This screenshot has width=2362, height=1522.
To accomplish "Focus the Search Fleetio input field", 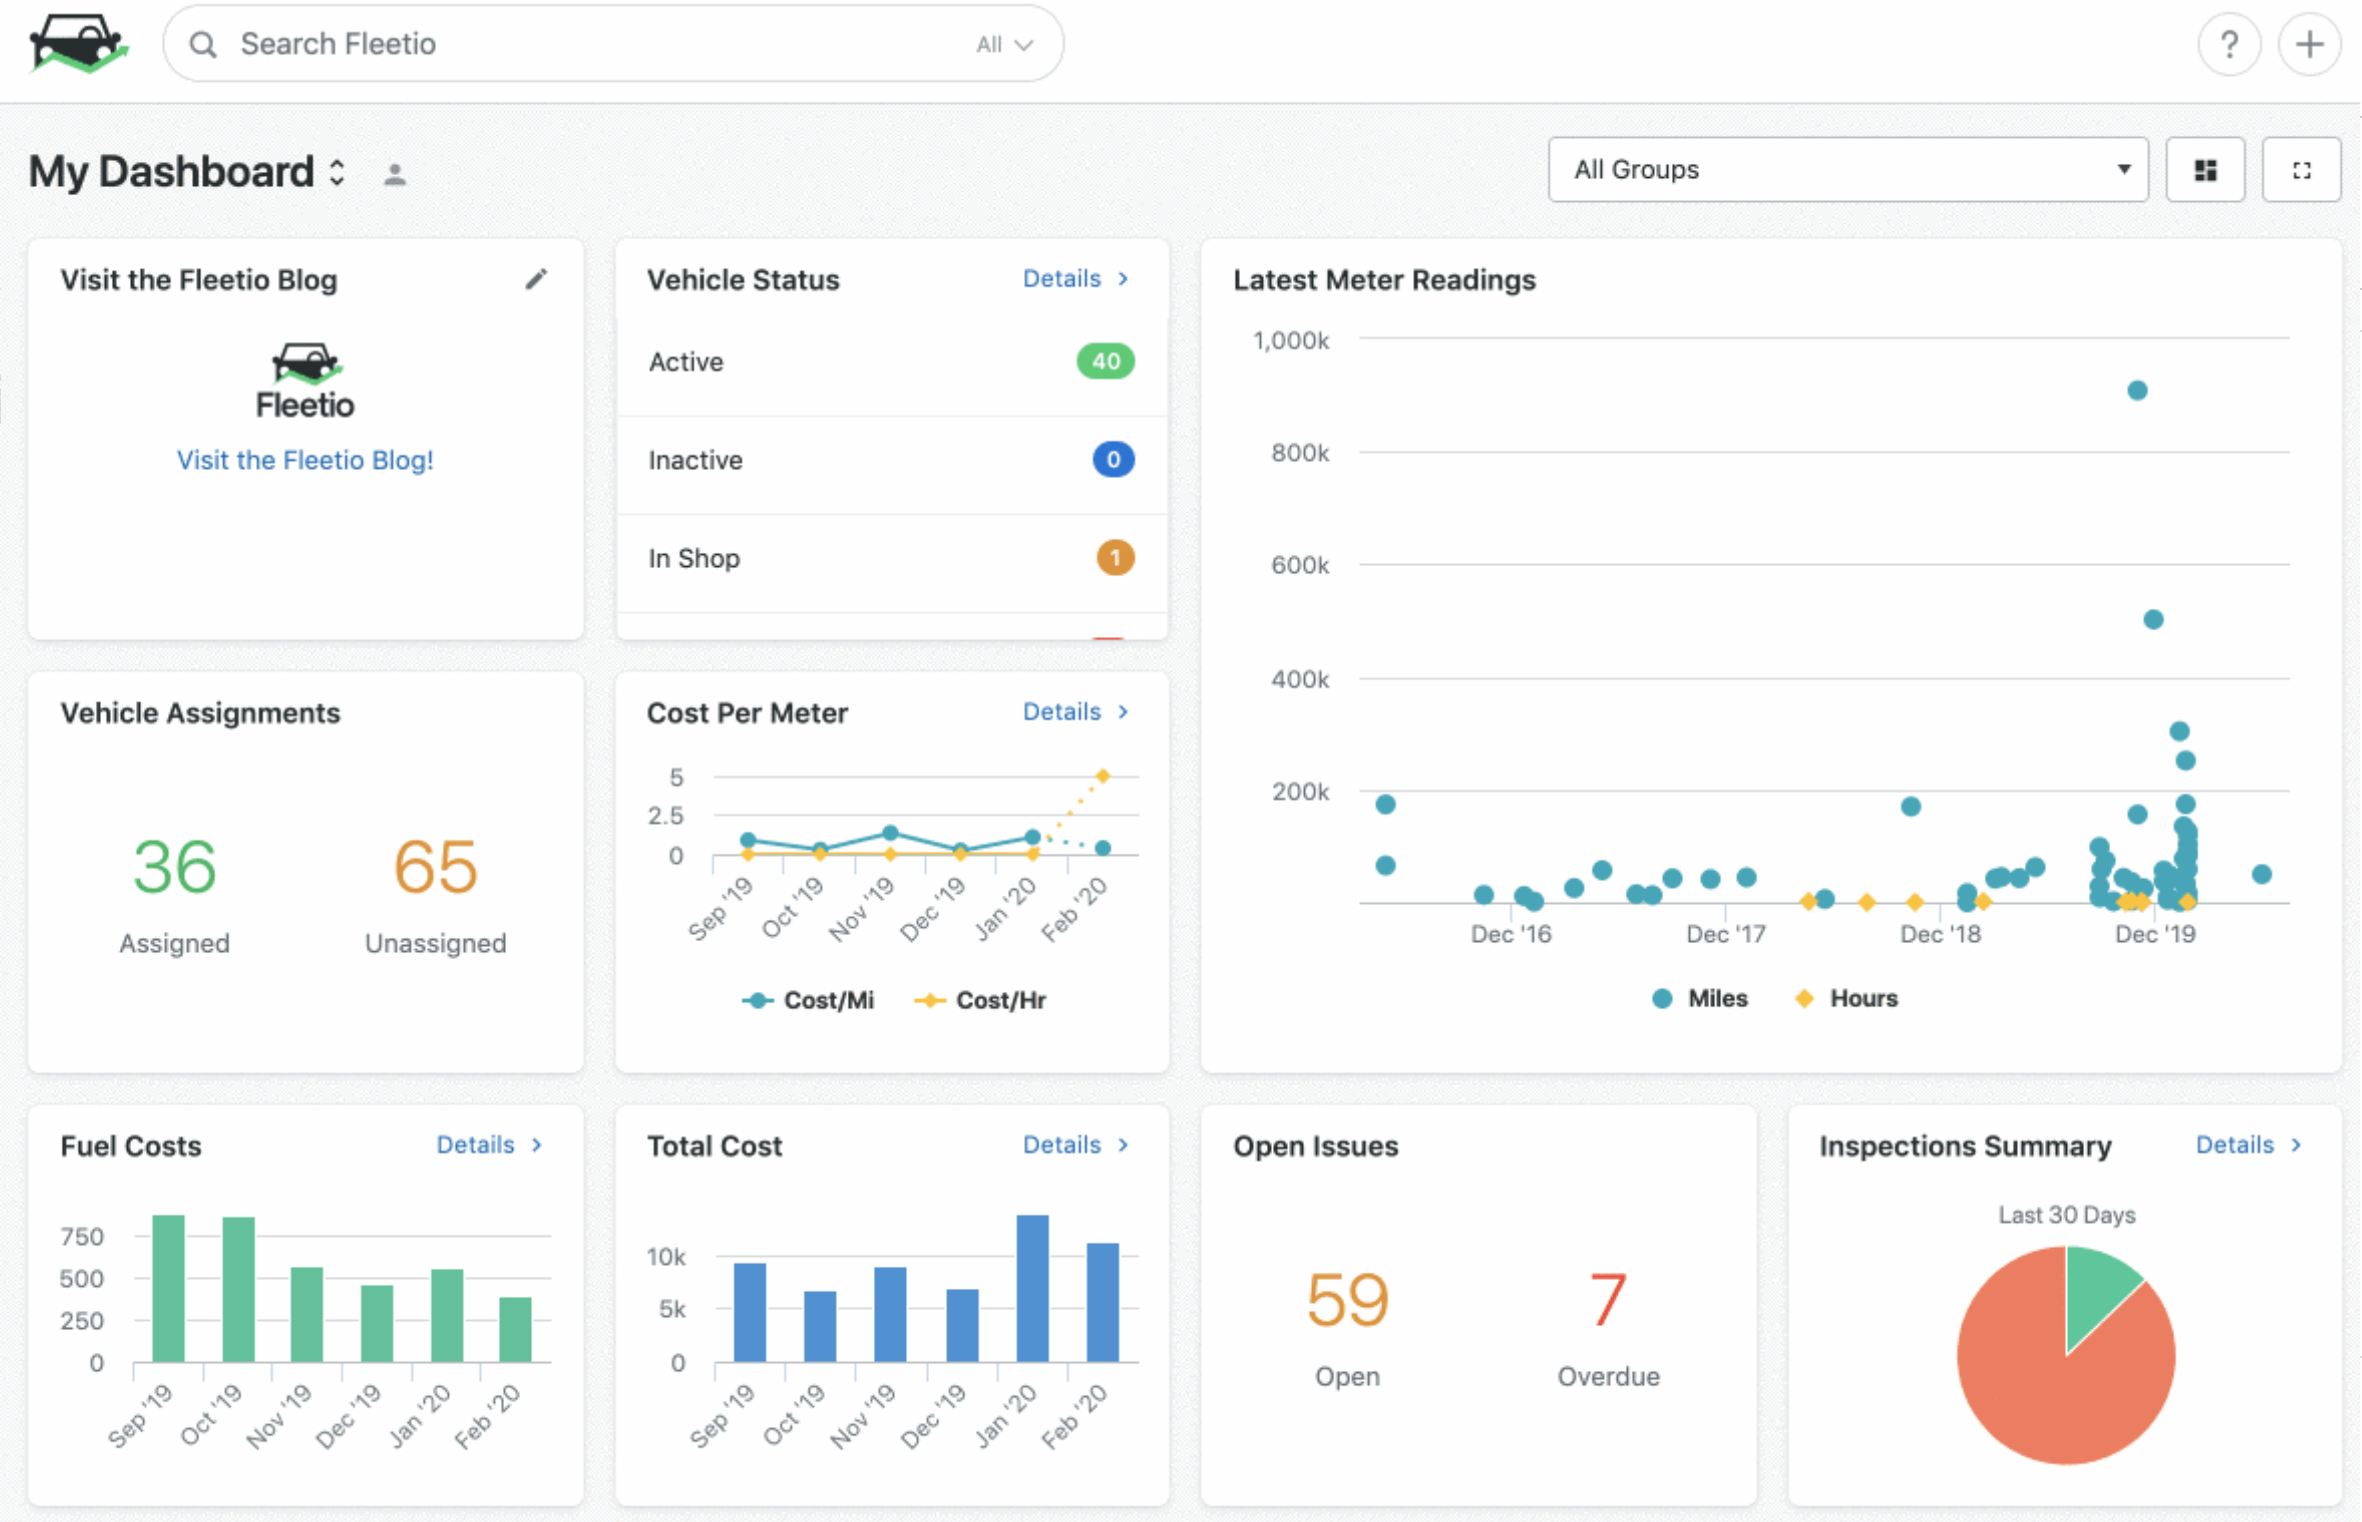I will (x=600, y=44).
